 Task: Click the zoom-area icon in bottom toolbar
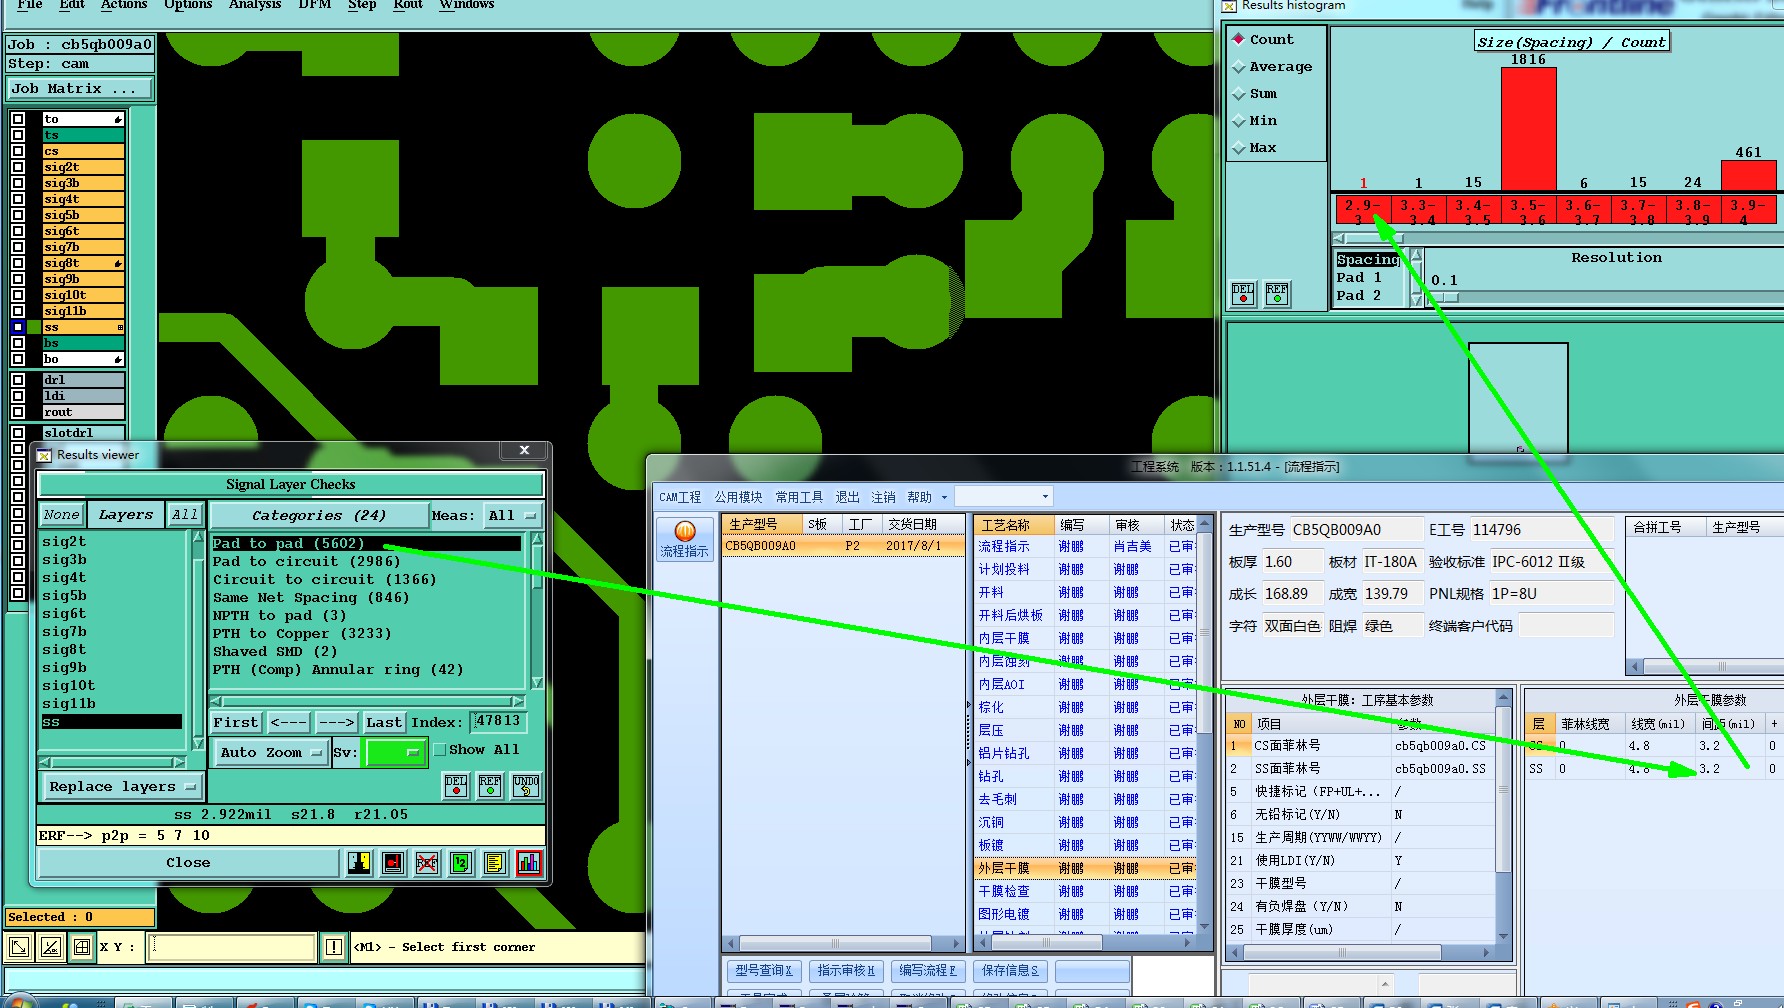point(19,947)
